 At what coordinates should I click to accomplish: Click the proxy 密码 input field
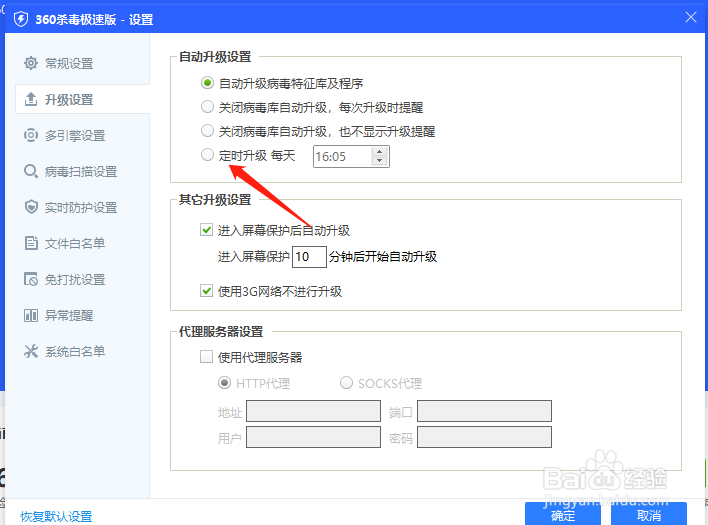click(484, 437)
